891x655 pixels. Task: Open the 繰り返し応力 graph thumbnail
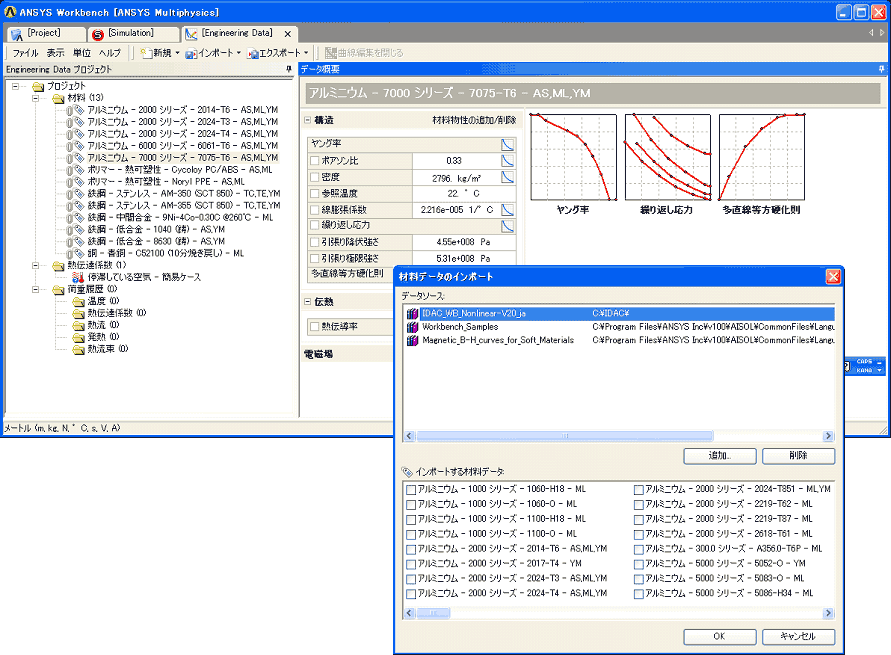[x=668, y=157]
